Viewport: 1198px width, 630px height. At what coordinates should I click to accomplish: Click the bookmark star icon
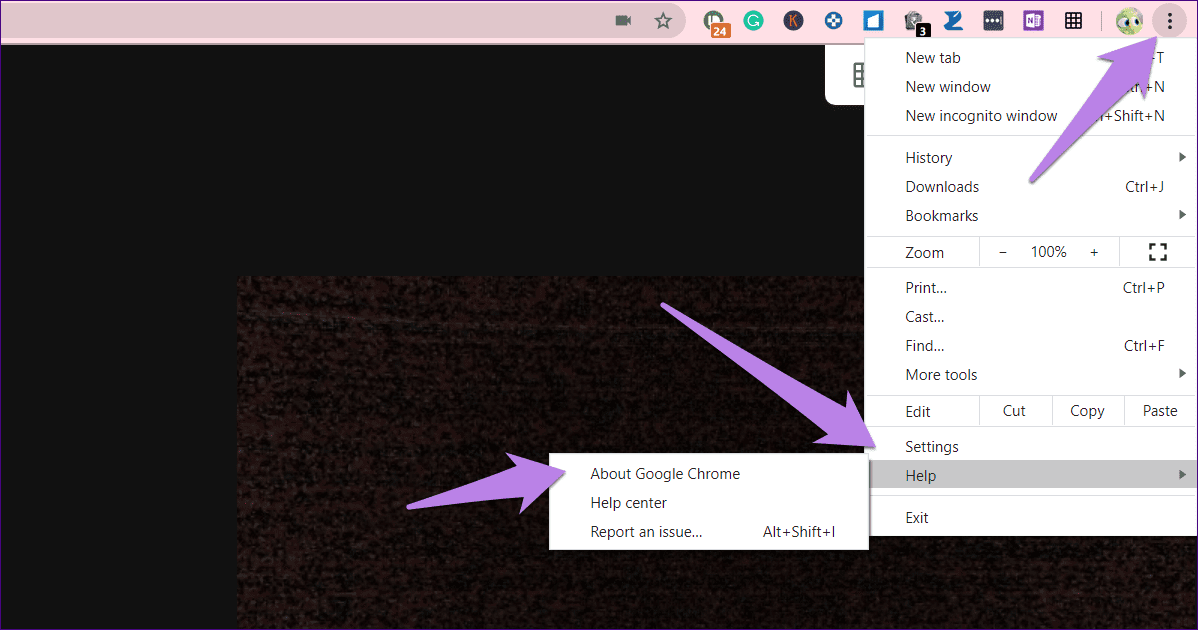coord(662,21)
